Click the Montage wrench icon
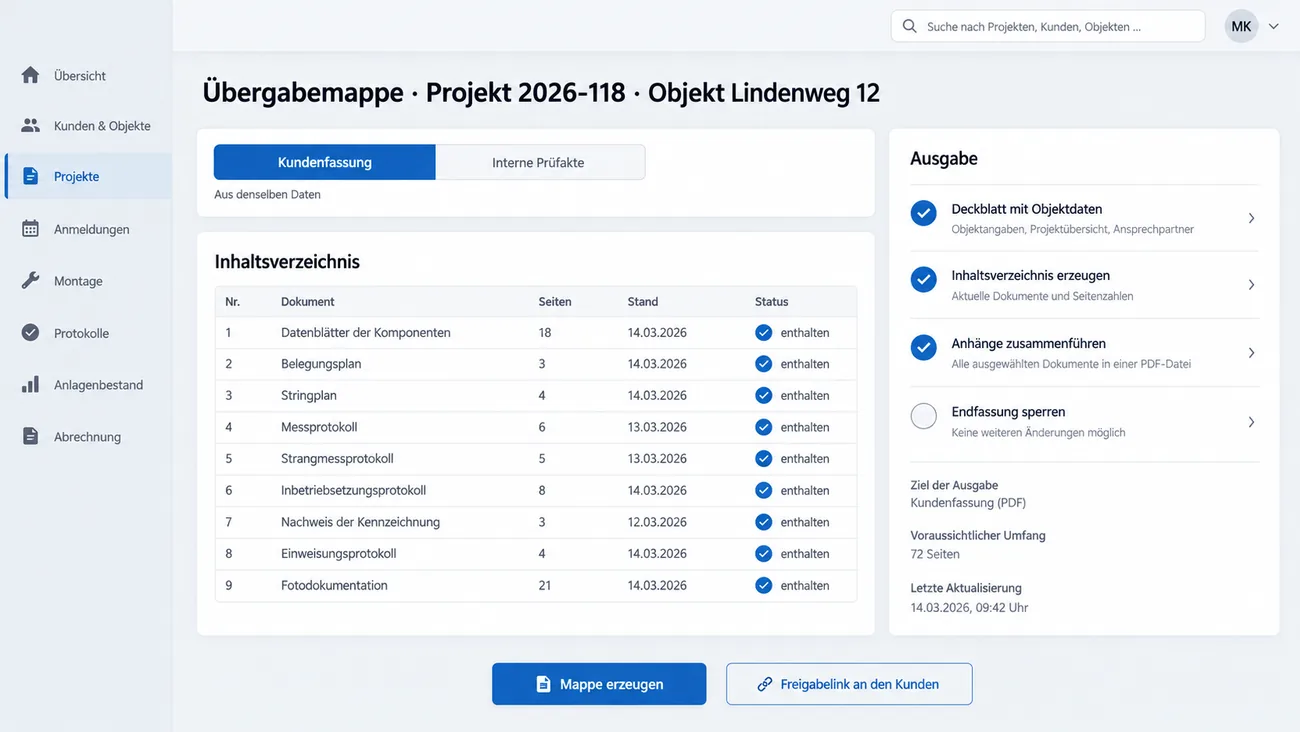 click(31, 281)
